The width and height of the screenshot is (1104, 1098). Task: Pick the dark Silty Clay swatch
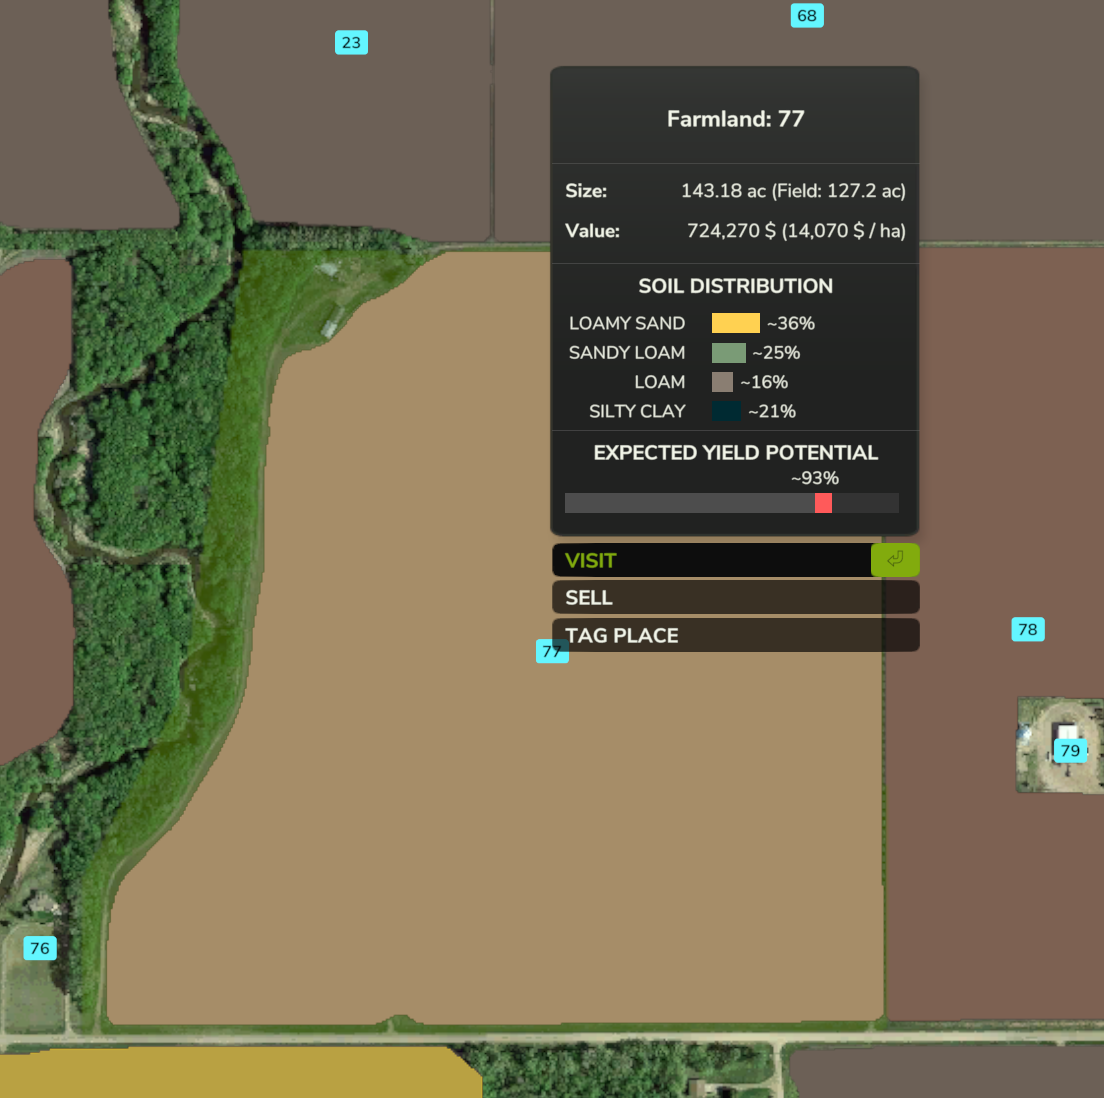726,411
